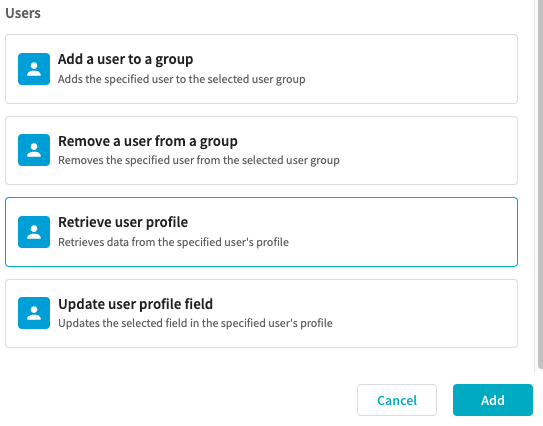Click the Users section heading

(23, 13)
